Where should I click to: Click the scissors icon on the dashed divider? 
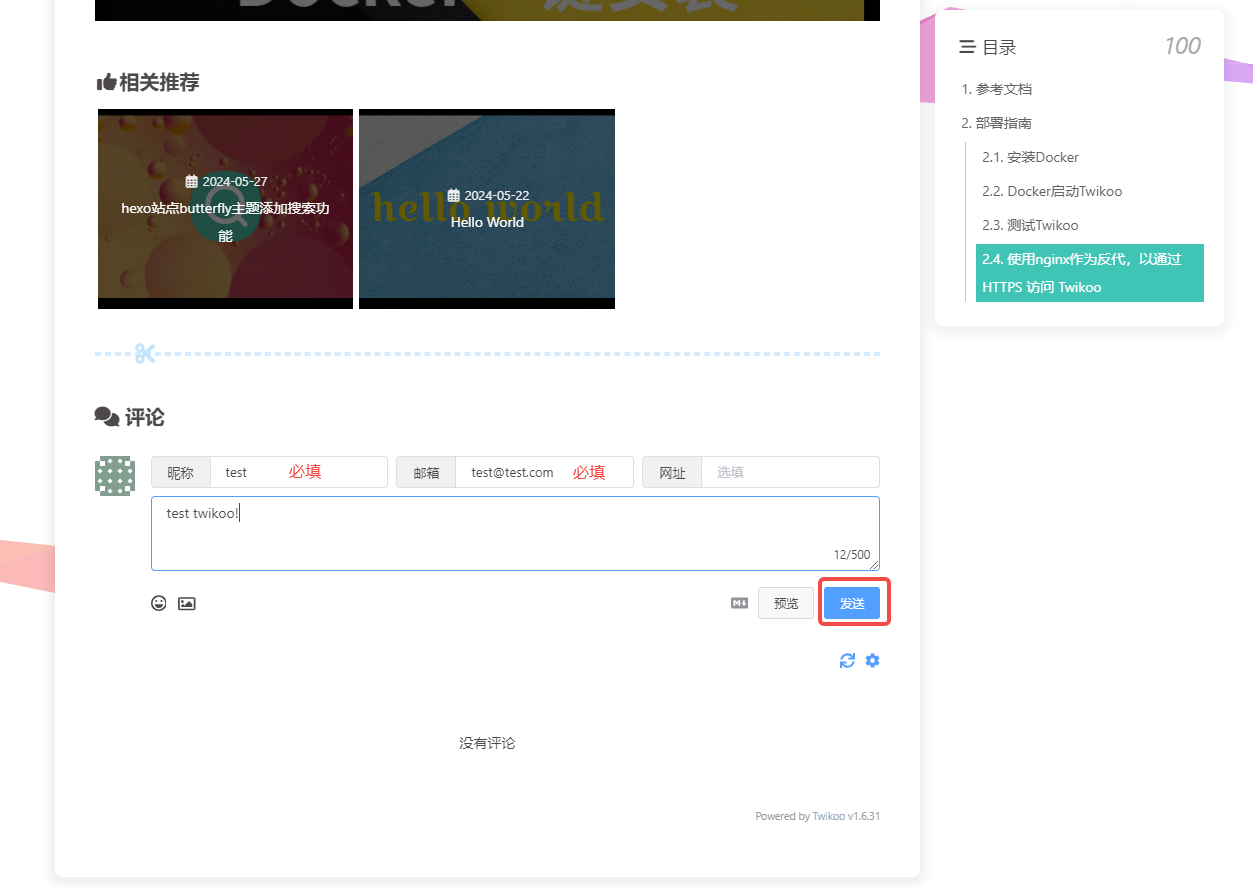pos(143,353)
